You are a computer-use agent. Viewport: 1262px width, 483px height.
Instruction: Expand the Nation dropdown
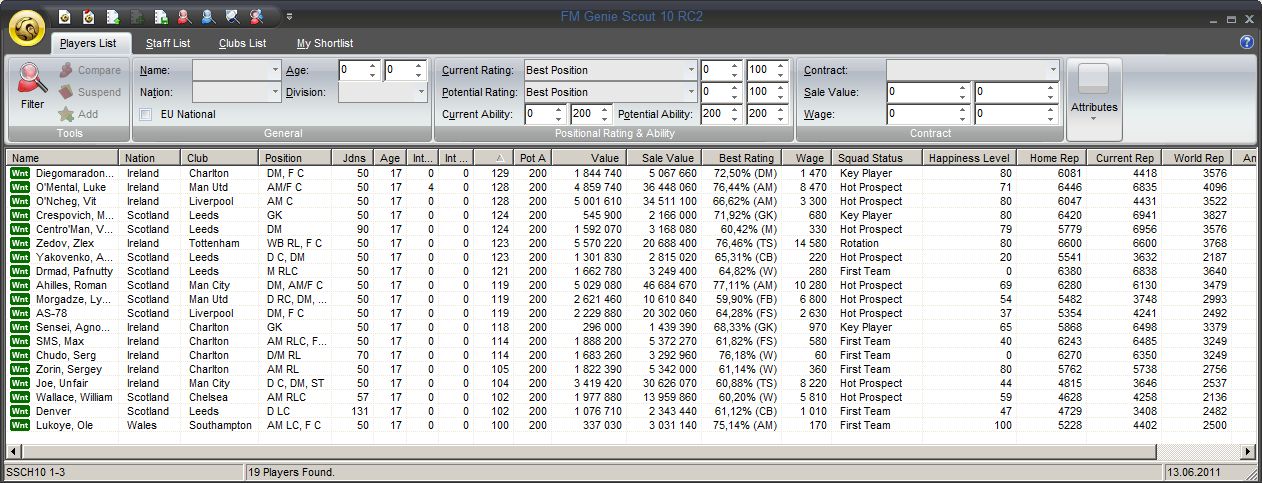(275, 92)
